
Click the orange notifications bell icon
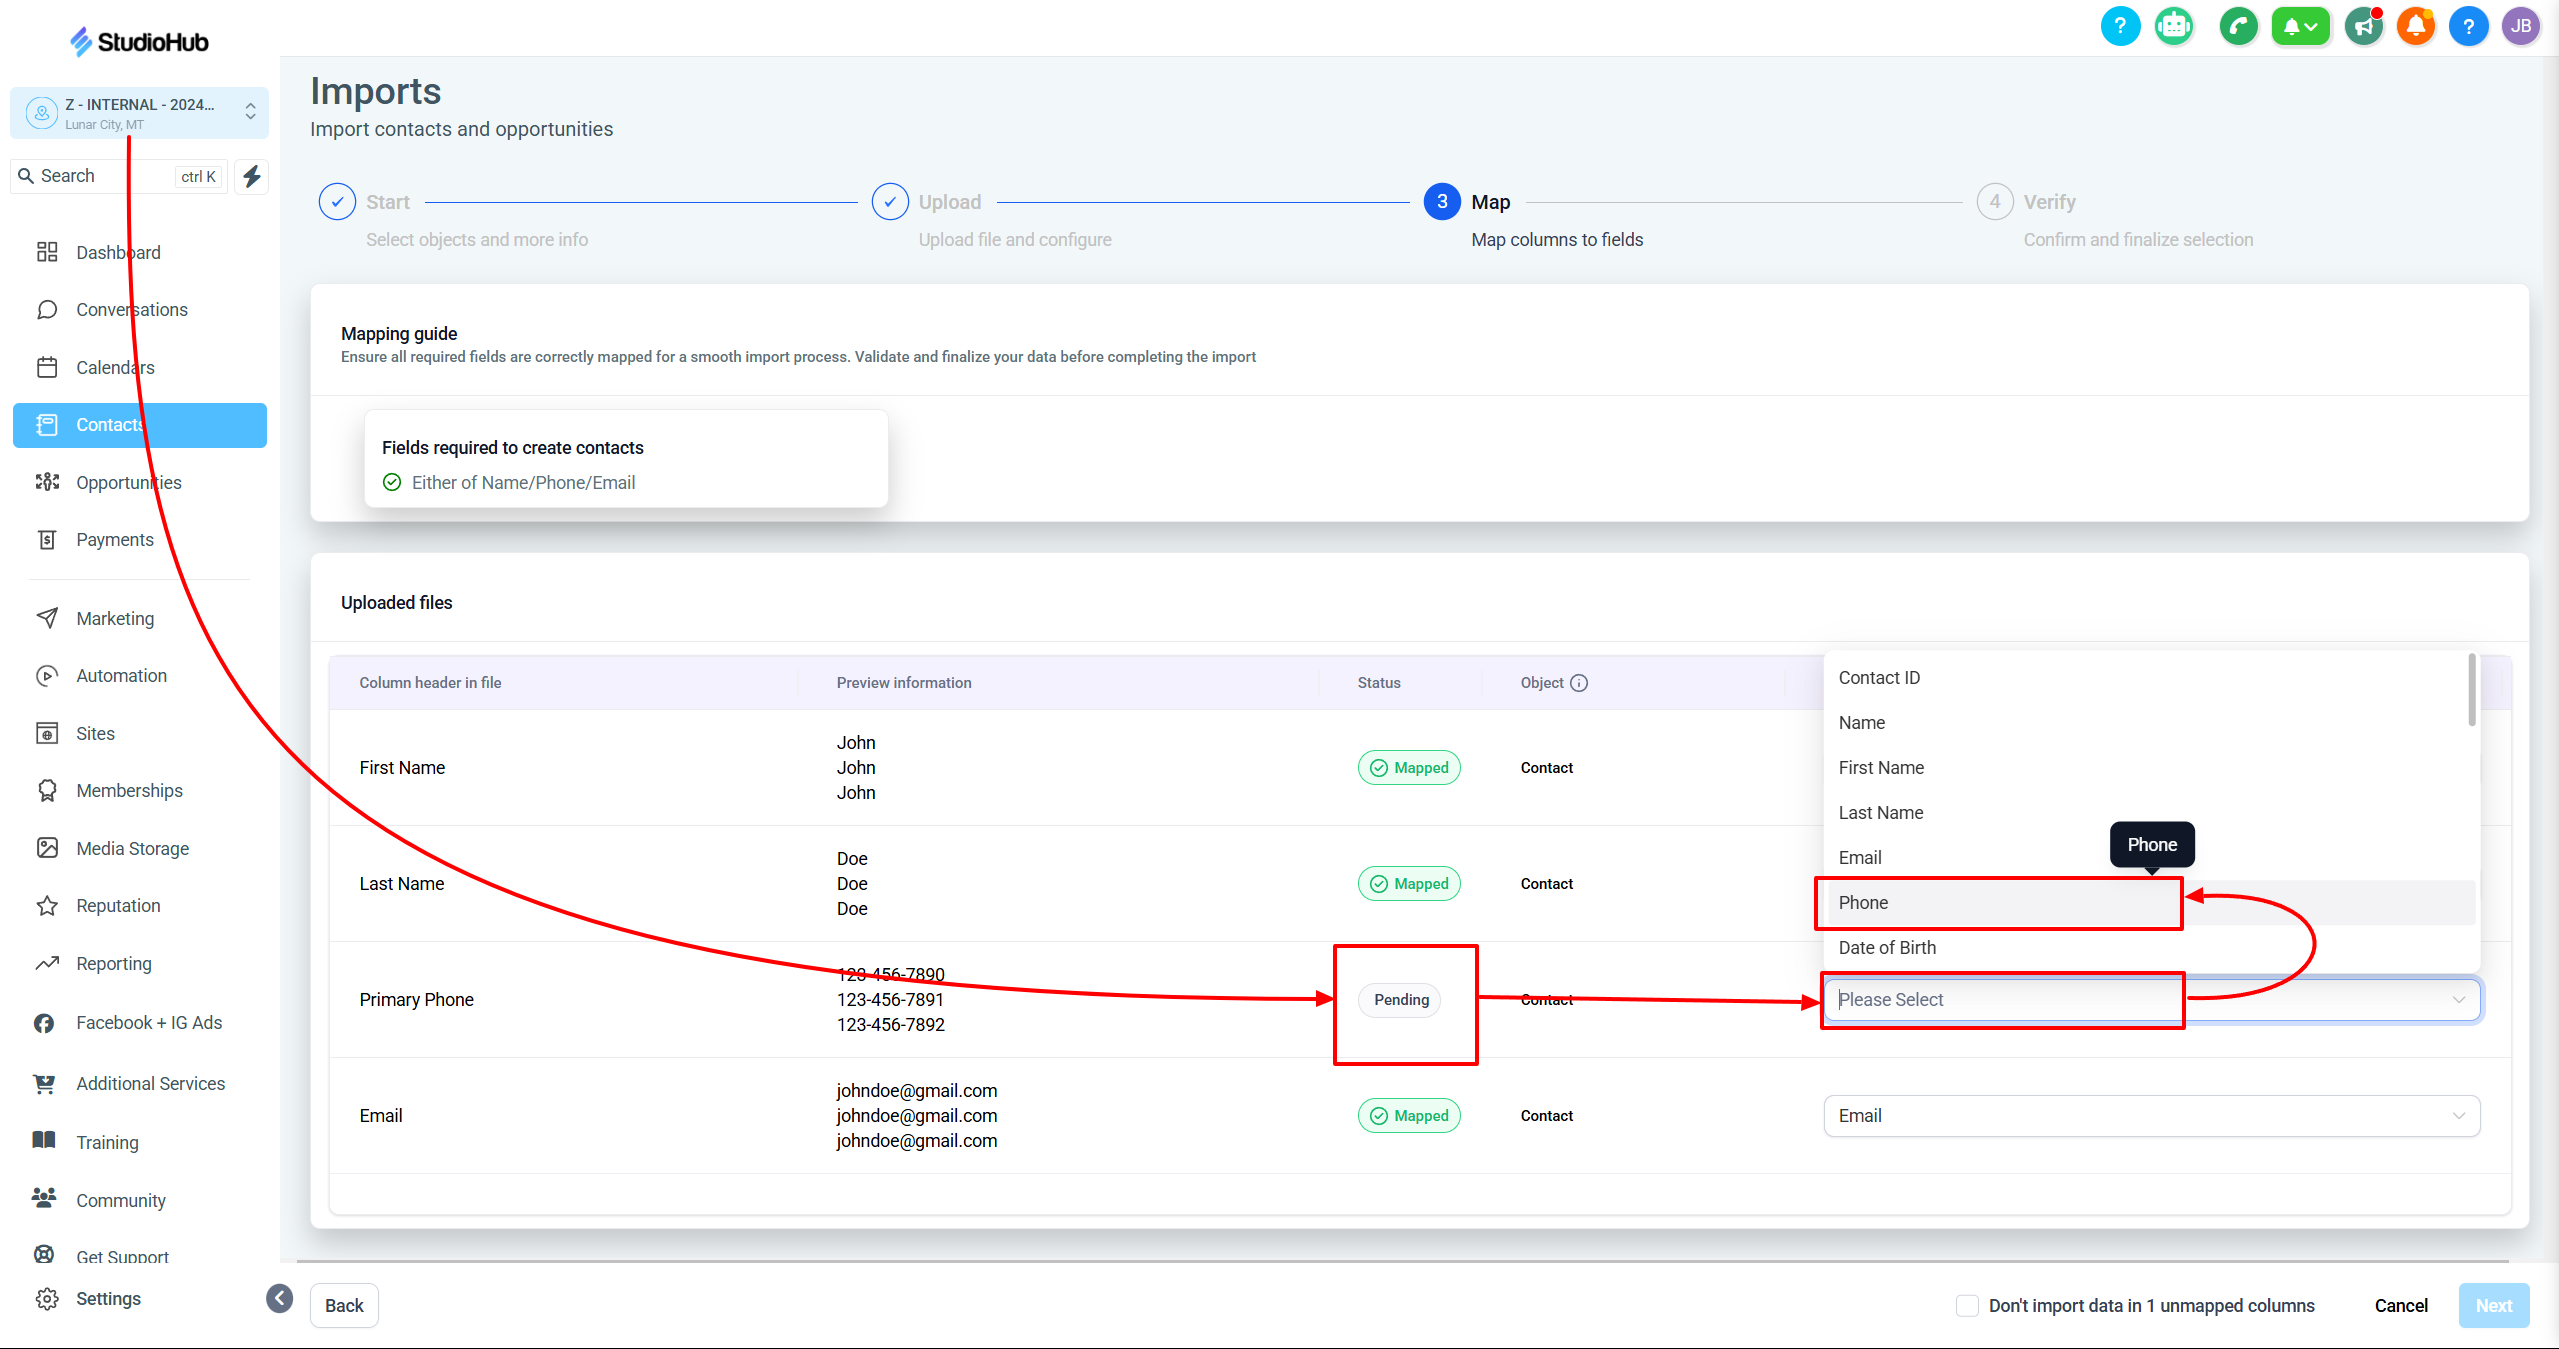click(x=2416, y=26)
